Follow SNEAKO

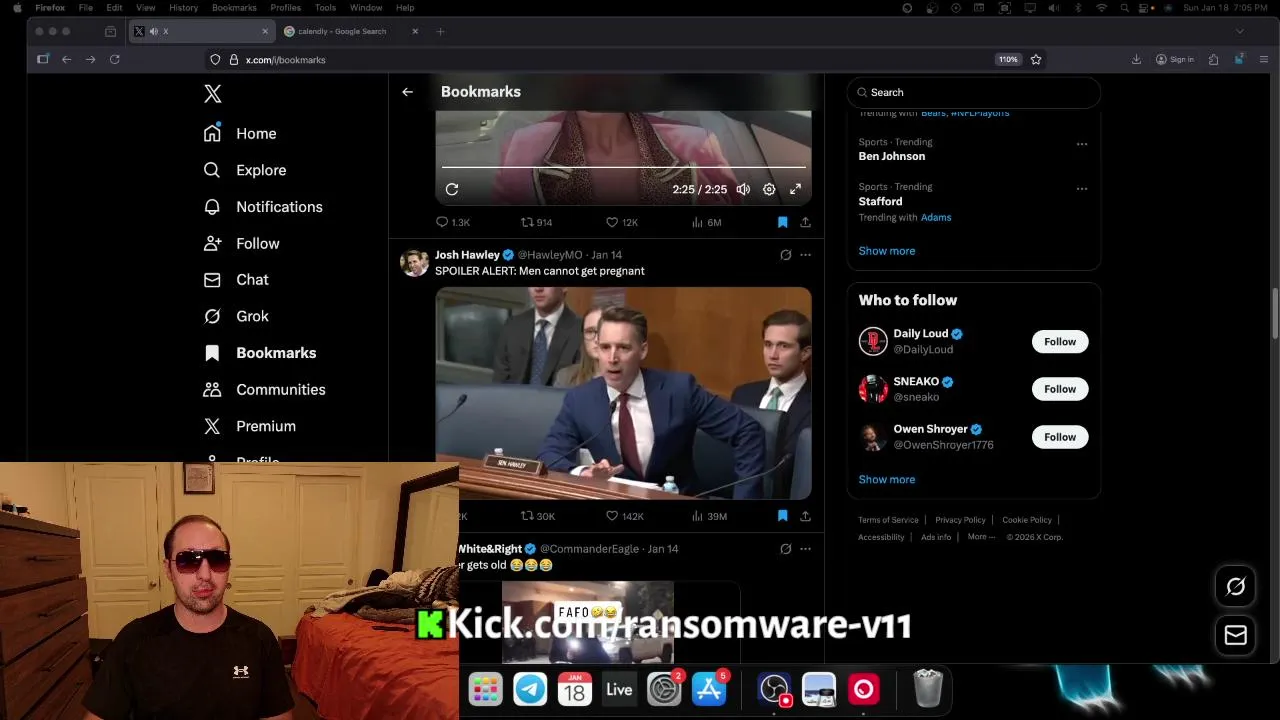[1060, 389]
